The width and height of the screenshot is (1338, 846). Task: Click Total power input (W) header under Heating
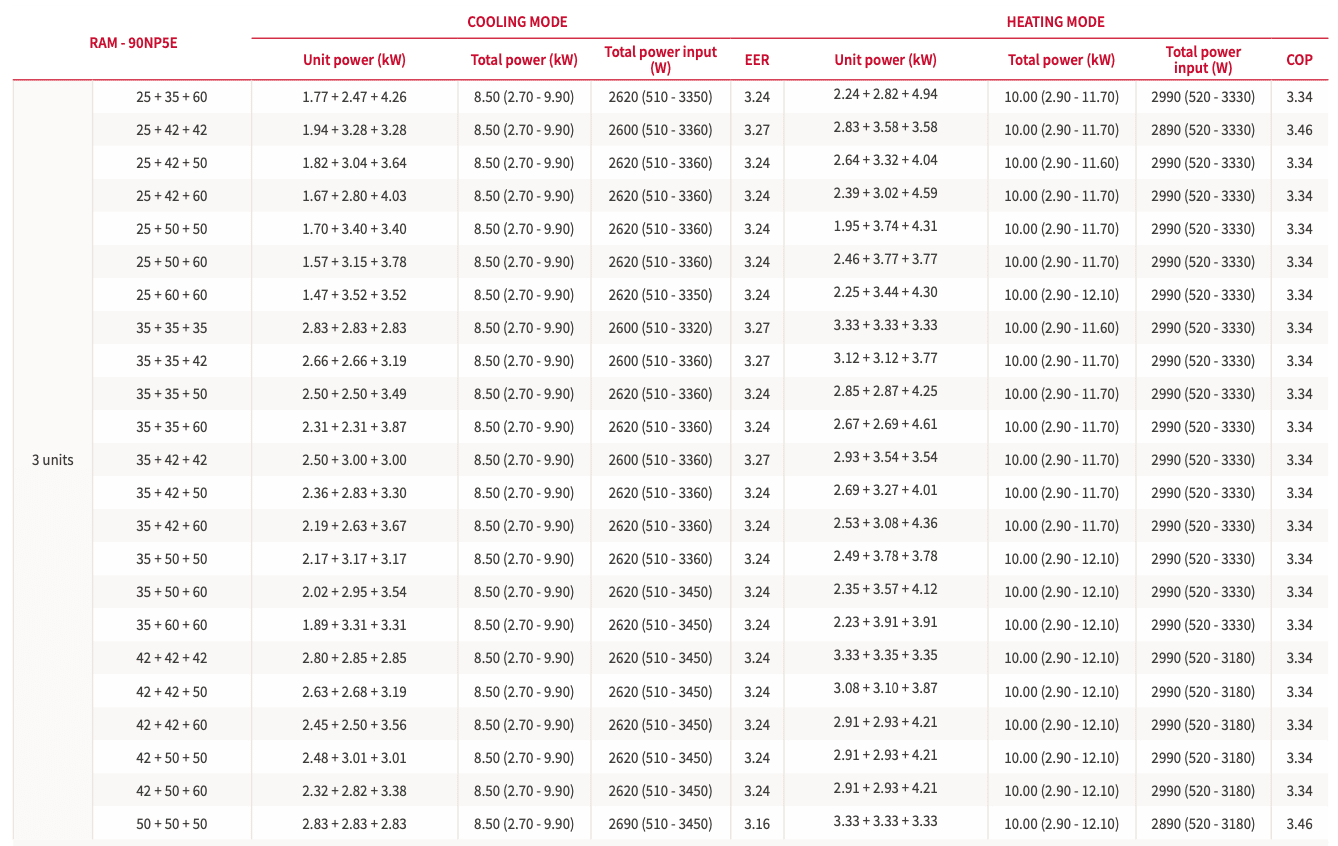(1203, 60)
